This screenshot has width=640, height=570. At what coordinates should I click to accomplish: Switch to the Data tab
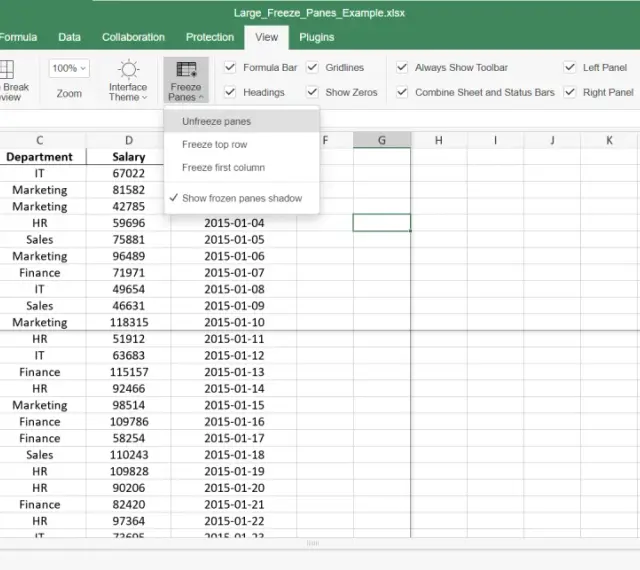point(69,37)
